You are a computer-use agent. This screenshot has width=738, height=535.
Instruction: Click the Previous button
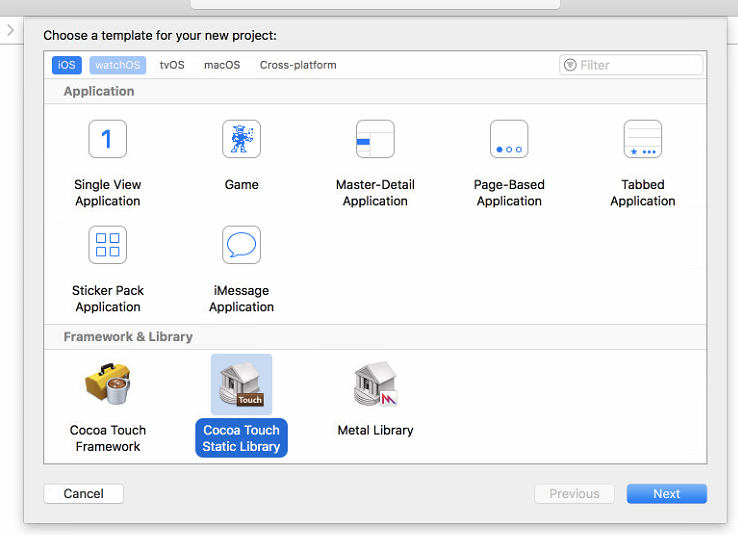[x=574, y=494]
